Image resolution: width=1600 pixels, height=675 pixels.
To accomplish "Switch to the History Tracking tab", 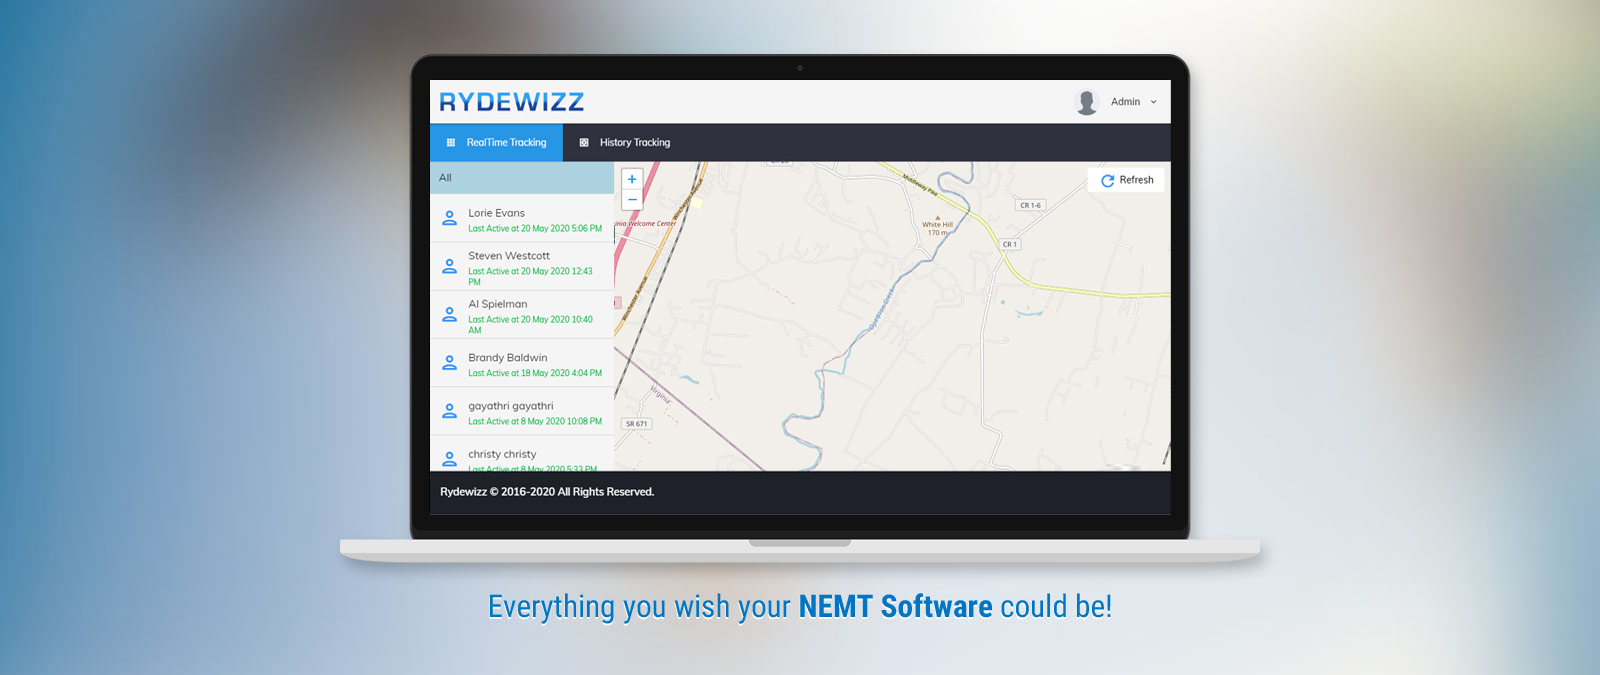I will (625, 143).
